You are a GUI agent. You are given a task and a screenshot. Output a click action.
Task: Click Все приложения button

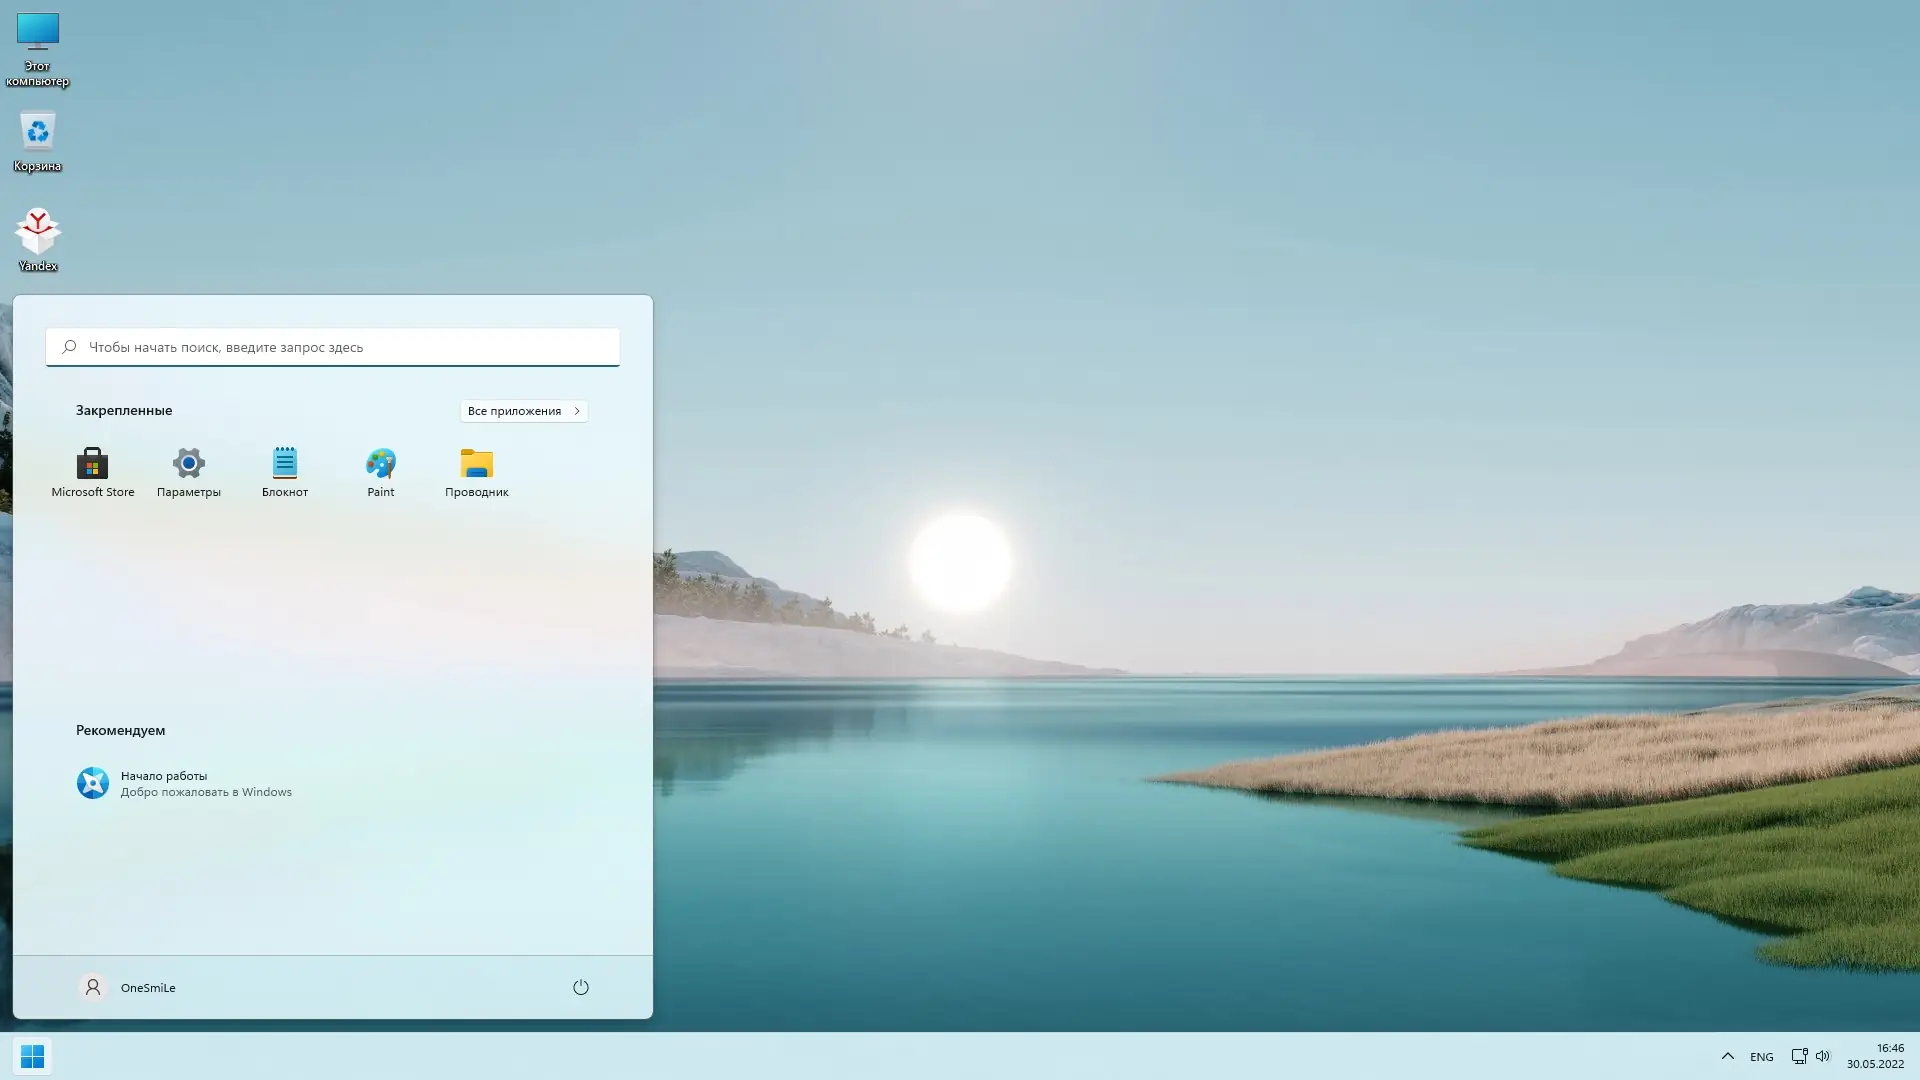pos(523,410)
